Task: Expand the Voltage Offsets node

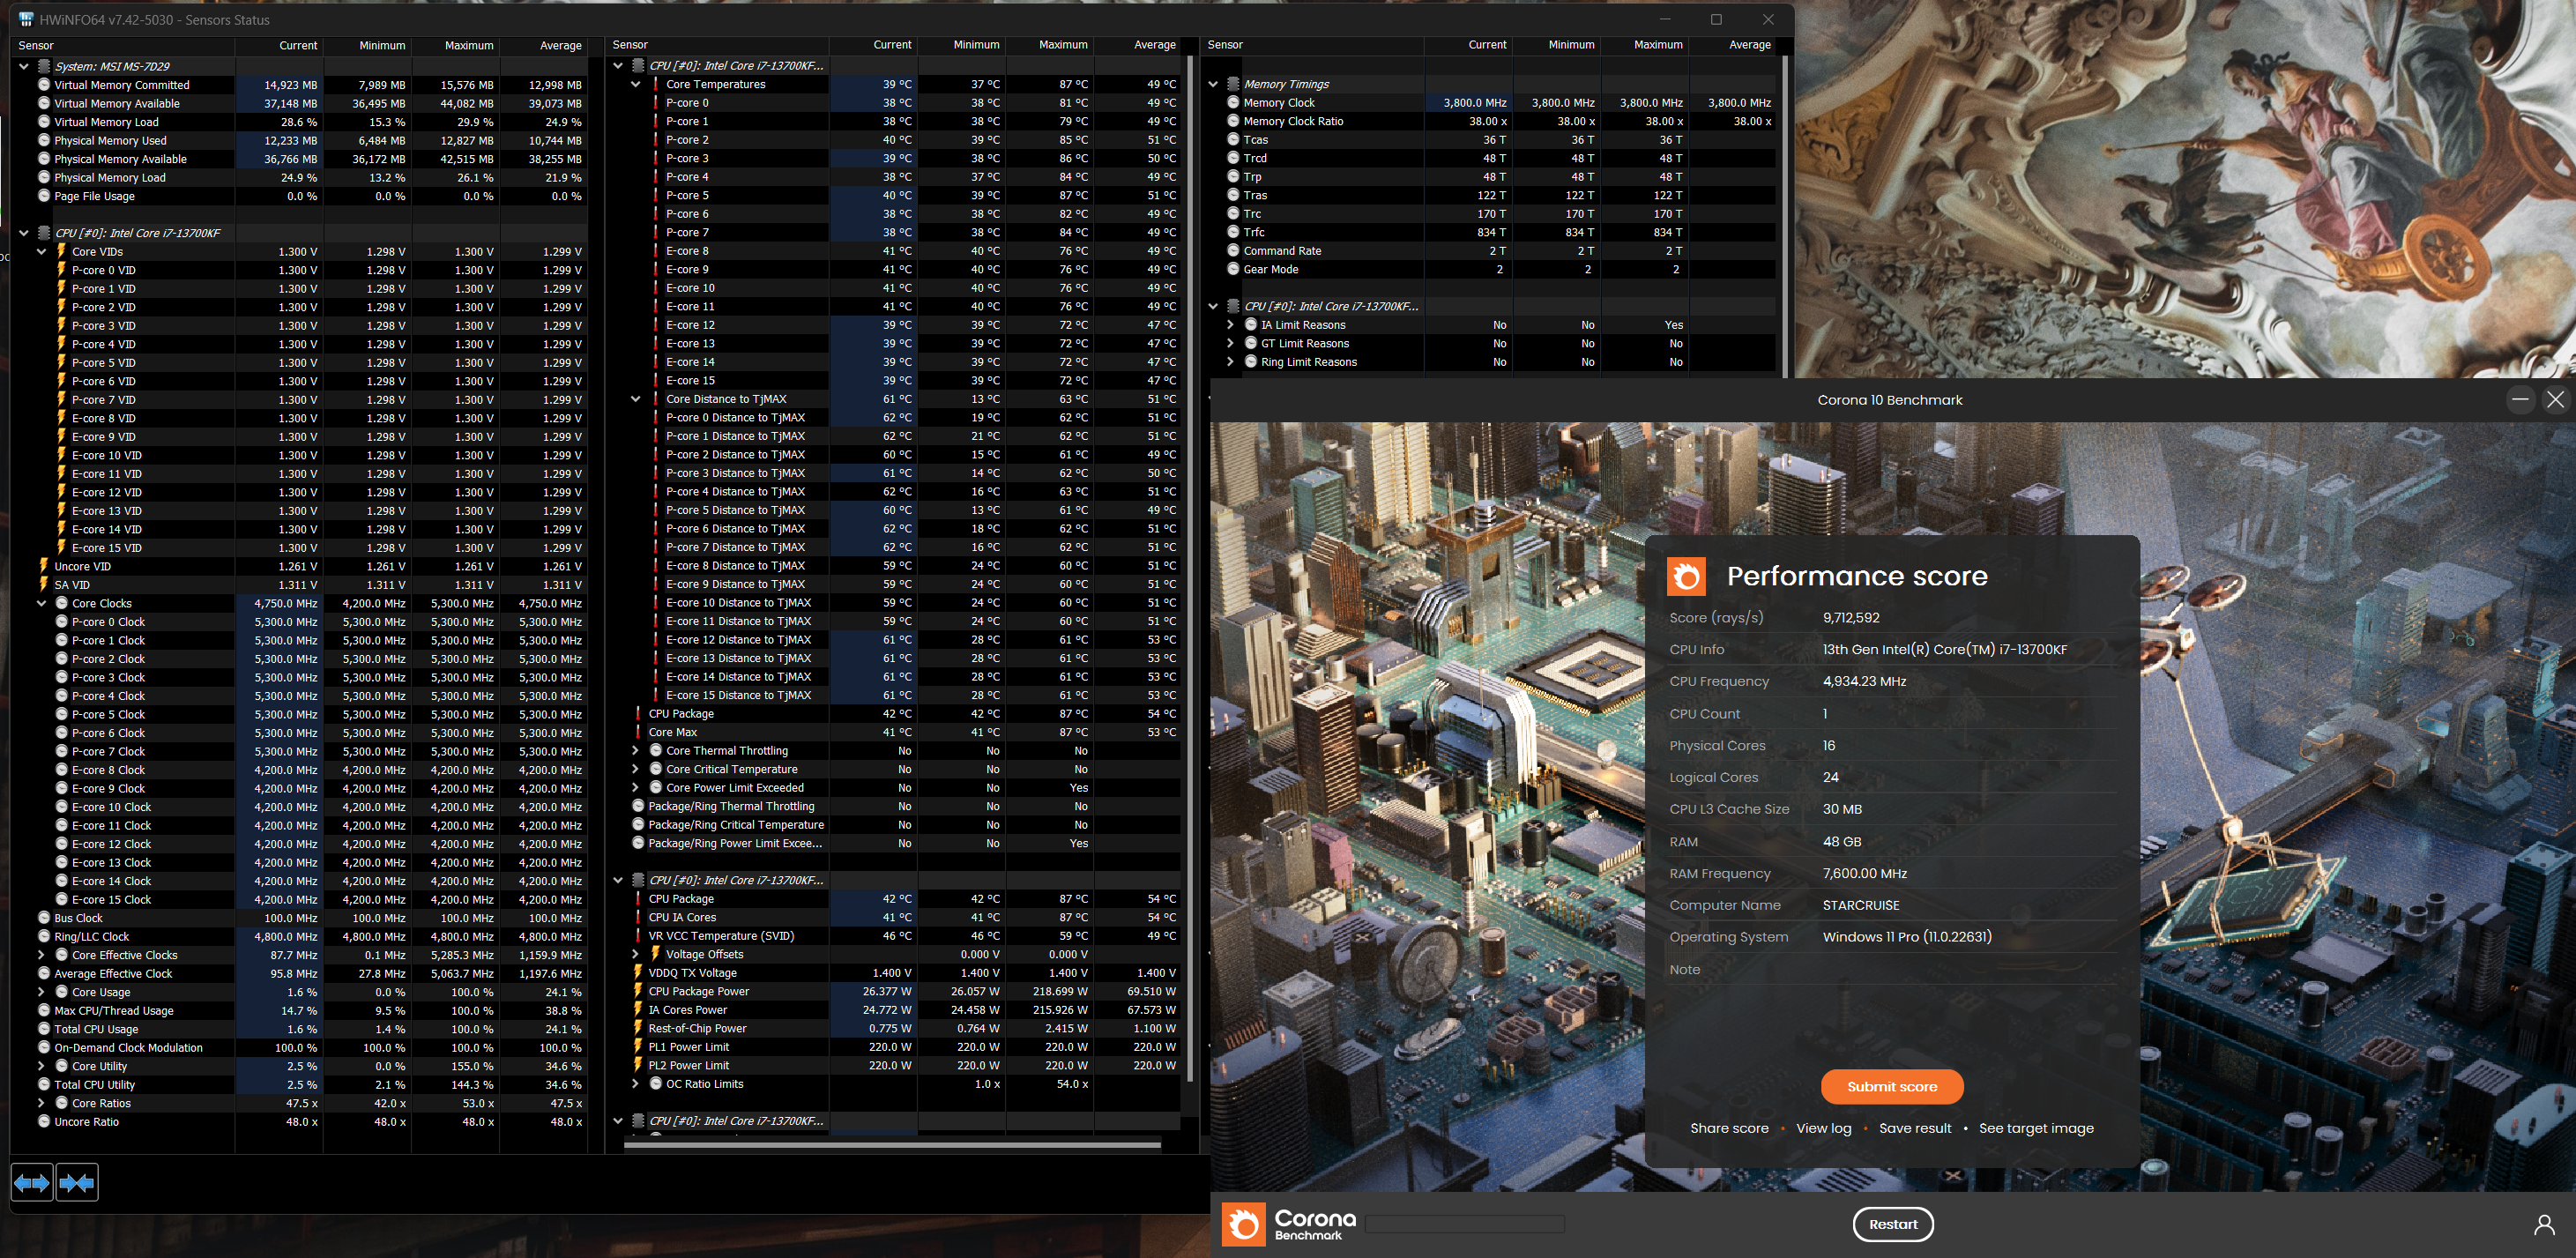Action: tap(635, 954)
